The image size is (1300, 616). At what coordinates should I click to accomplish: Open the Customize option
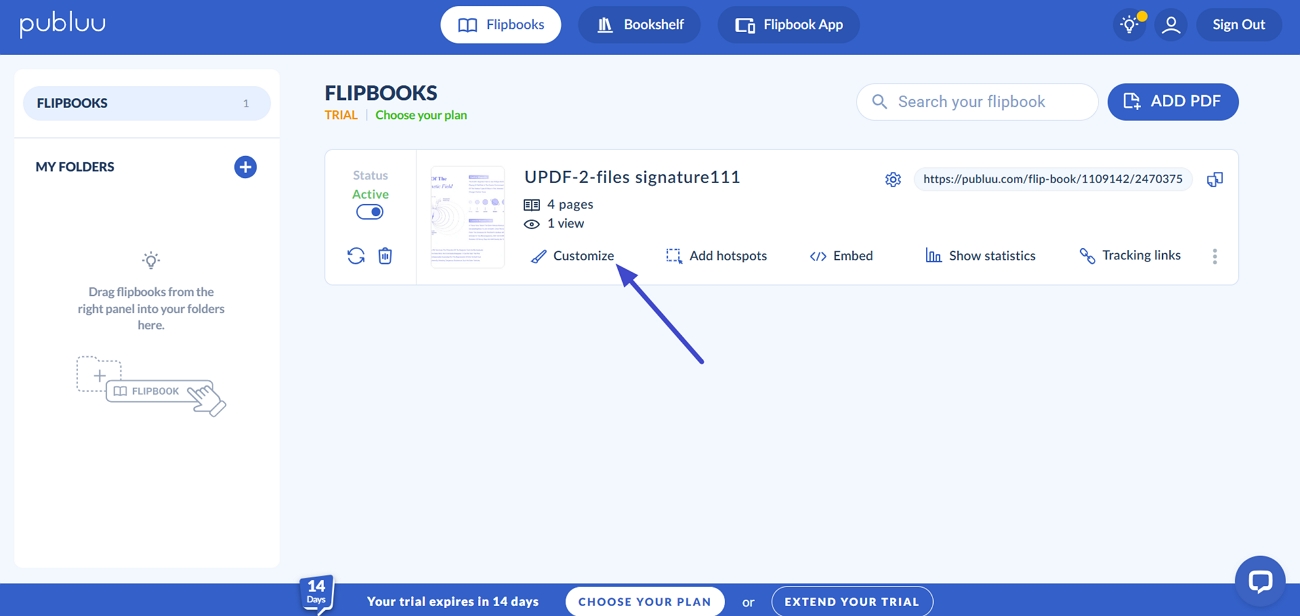coord(573,256)
